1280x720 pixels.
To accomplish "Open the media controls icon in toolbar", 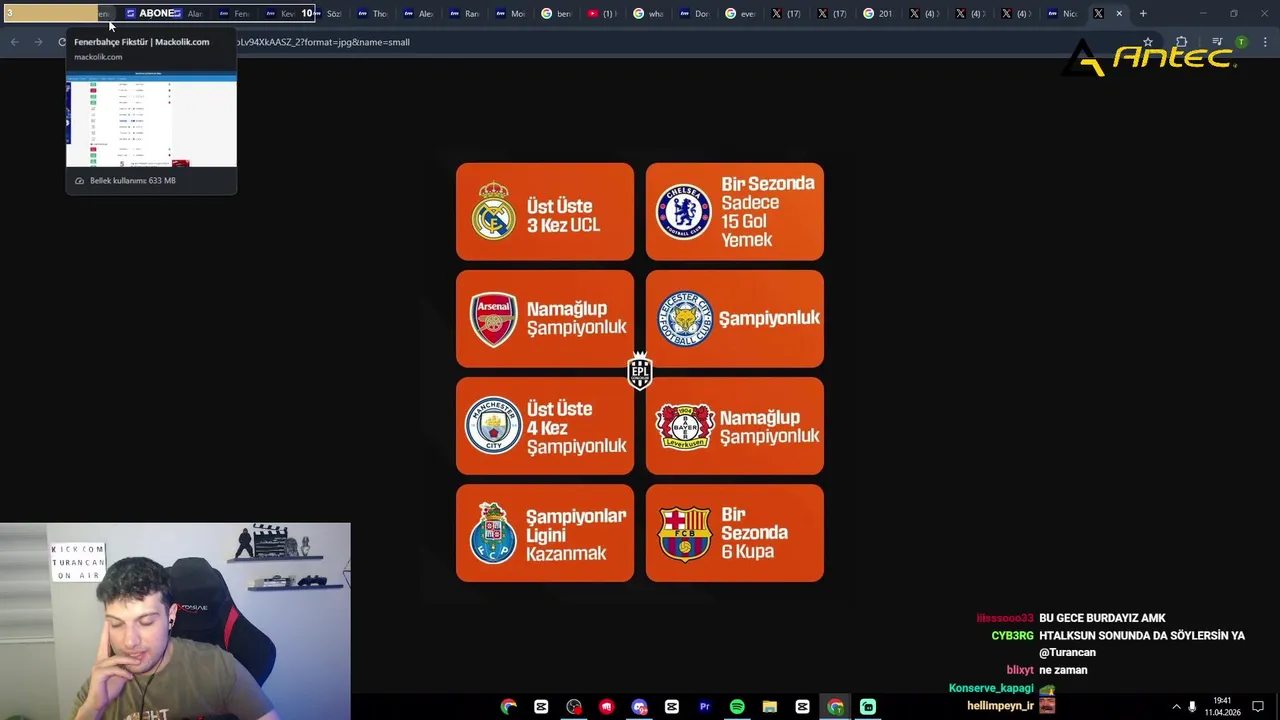I will pos(1217,42).
